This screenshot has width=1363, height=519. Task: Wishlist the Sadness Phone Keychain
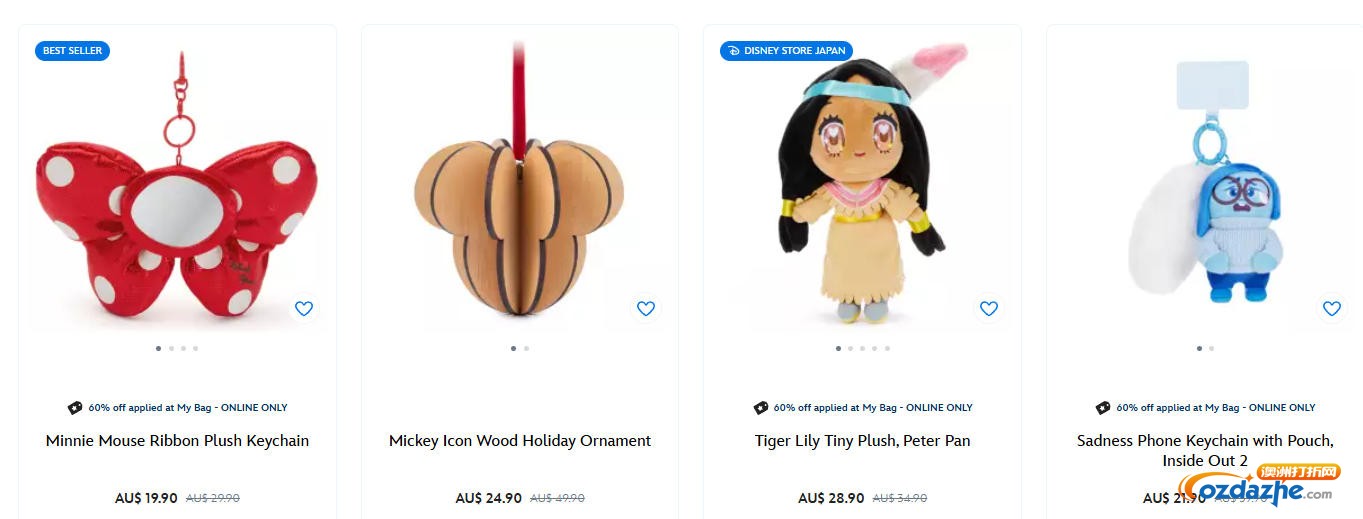[x=1332, y=308]
